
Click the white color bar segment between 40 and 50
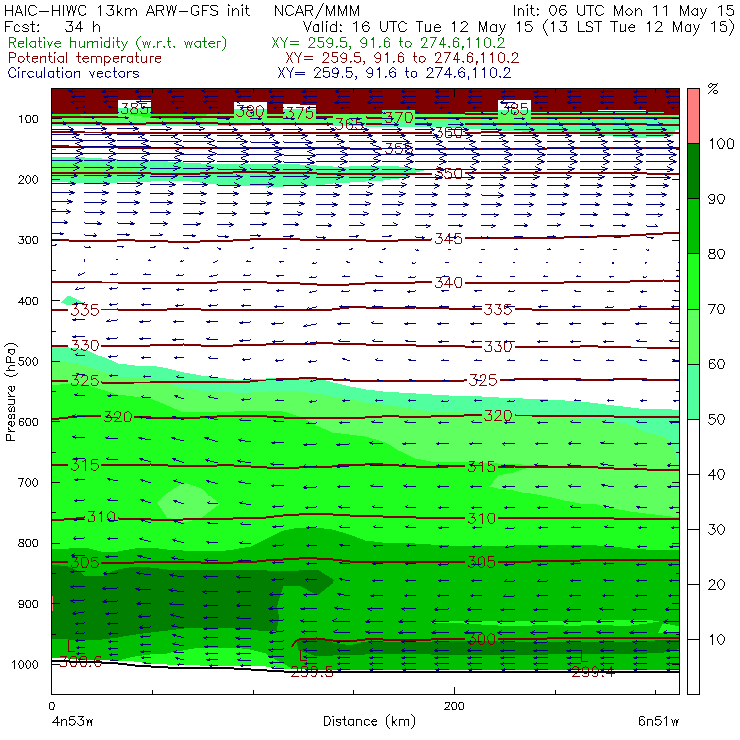click(693, 446)
